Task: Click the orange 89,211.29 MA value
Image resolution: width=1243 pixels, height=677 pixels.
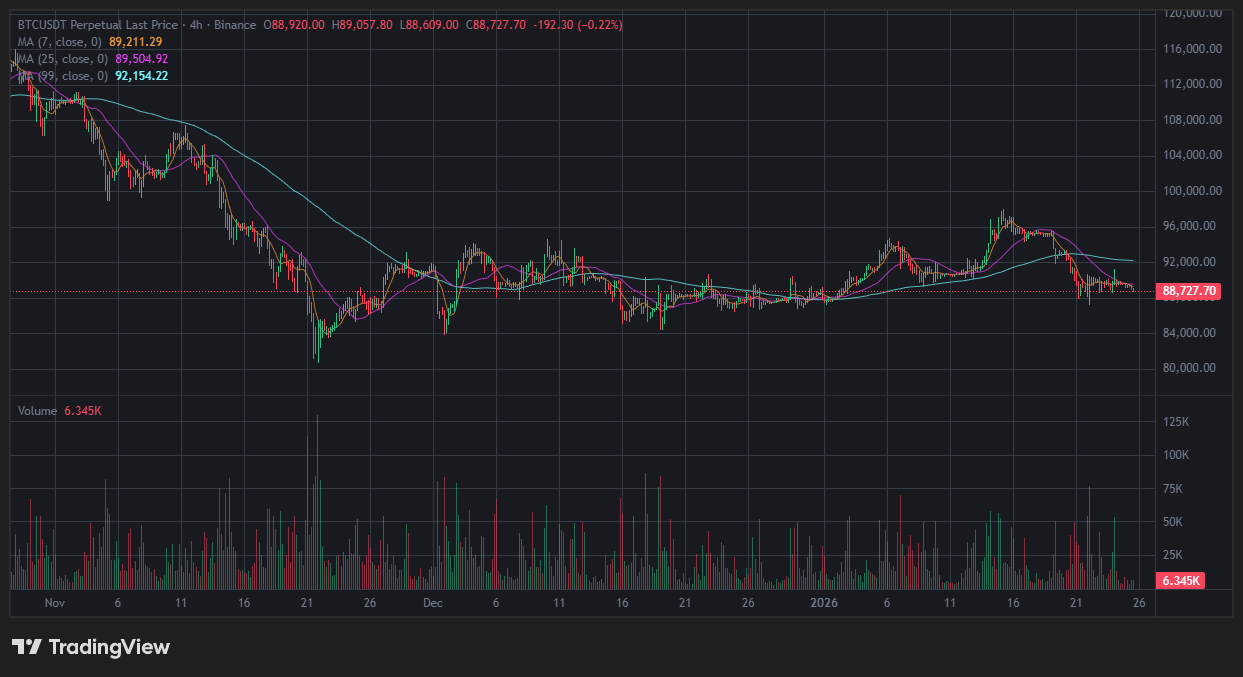Action: point(135,42)
